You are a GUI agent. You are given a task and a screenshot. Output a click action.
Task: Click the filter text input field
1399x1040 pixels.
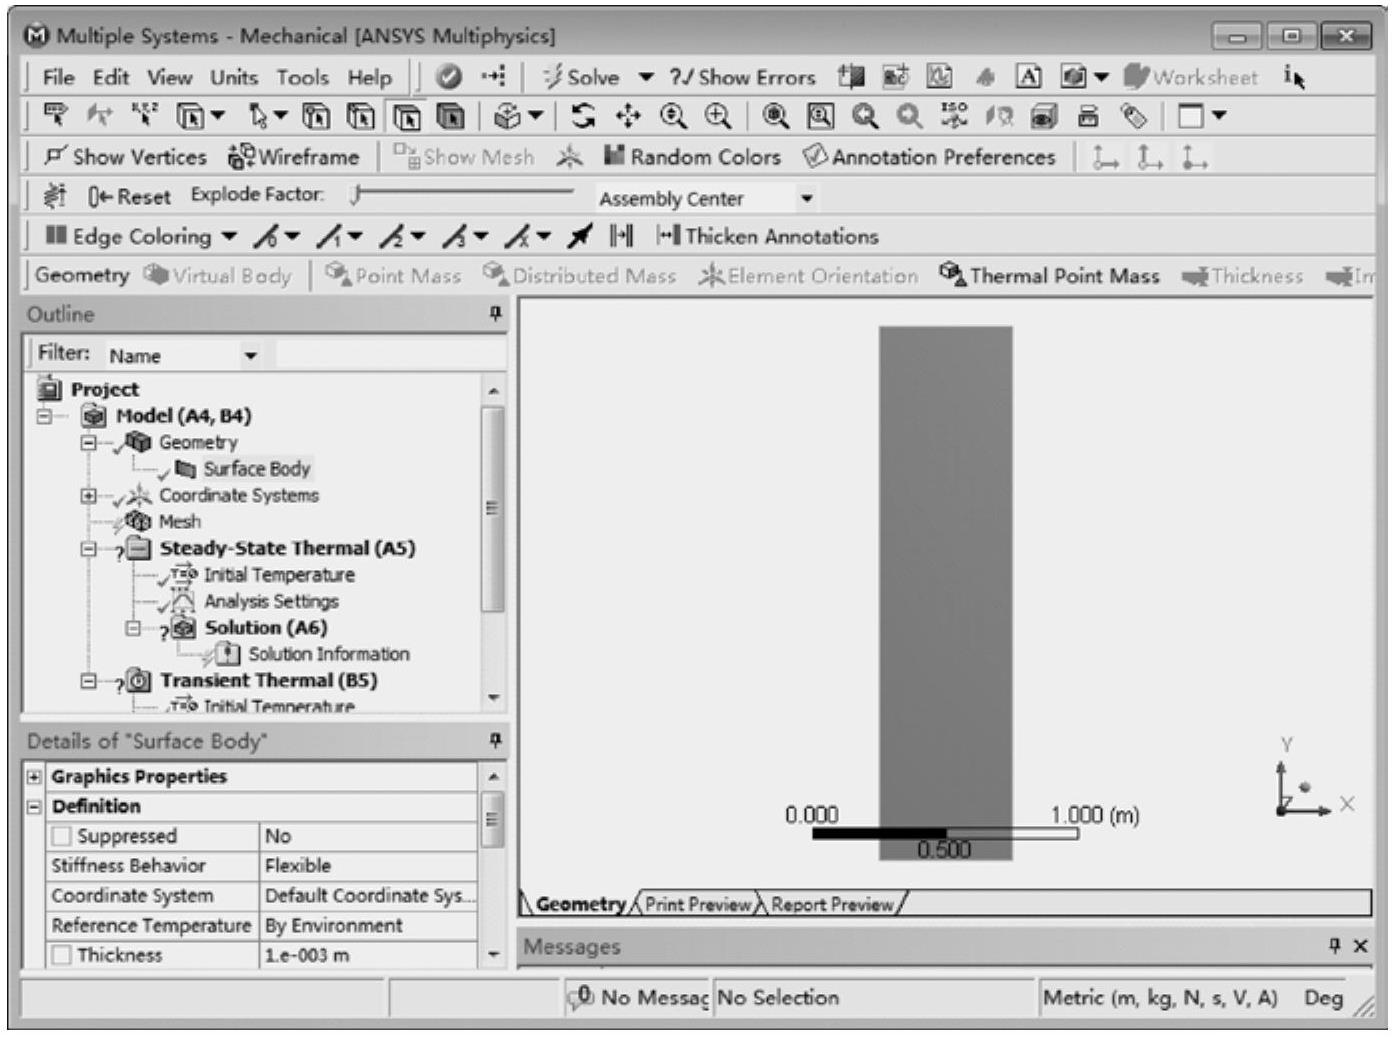tap(390, 356)
